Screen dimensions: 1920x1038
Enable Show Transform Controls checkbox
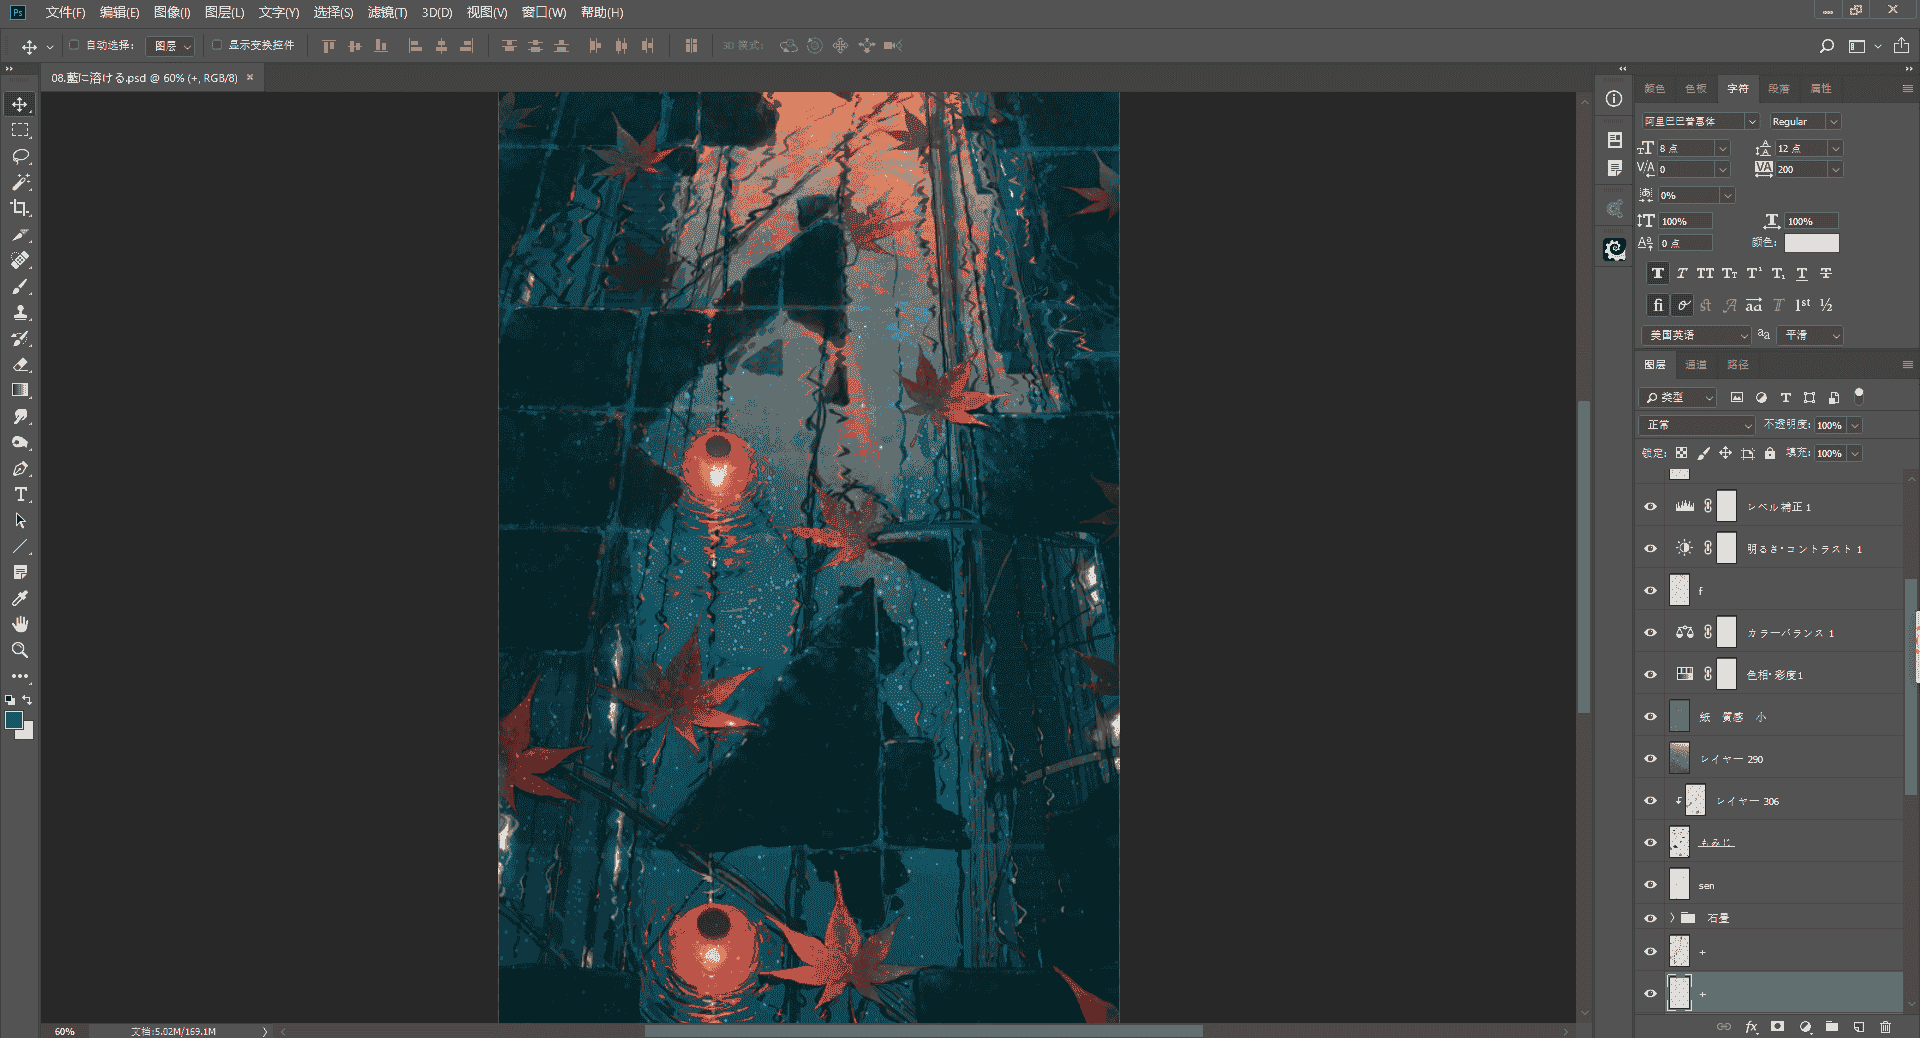point(216,45)
